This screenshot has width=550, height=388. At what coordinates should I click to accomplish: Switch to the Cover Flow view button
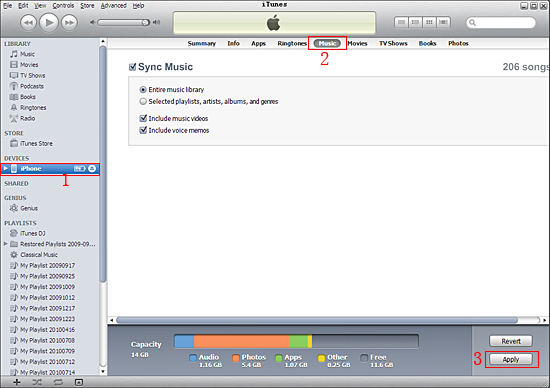(x=443, y=22)
